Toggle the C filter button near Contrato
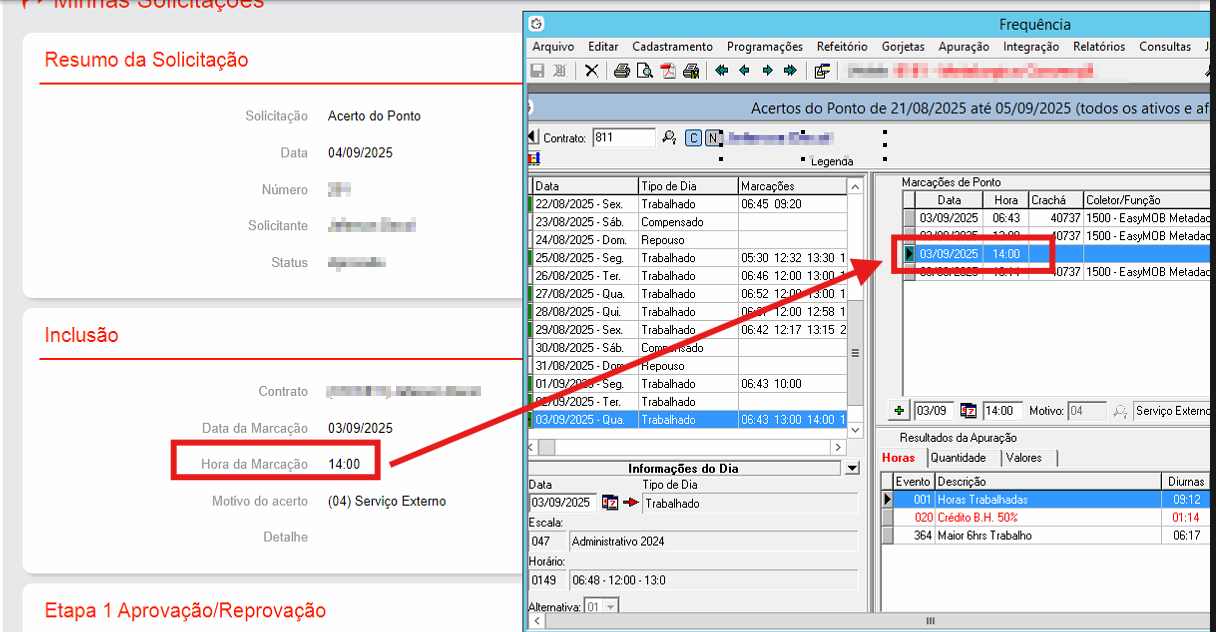This screenshot has width=1216, height=632. point(693,138)
